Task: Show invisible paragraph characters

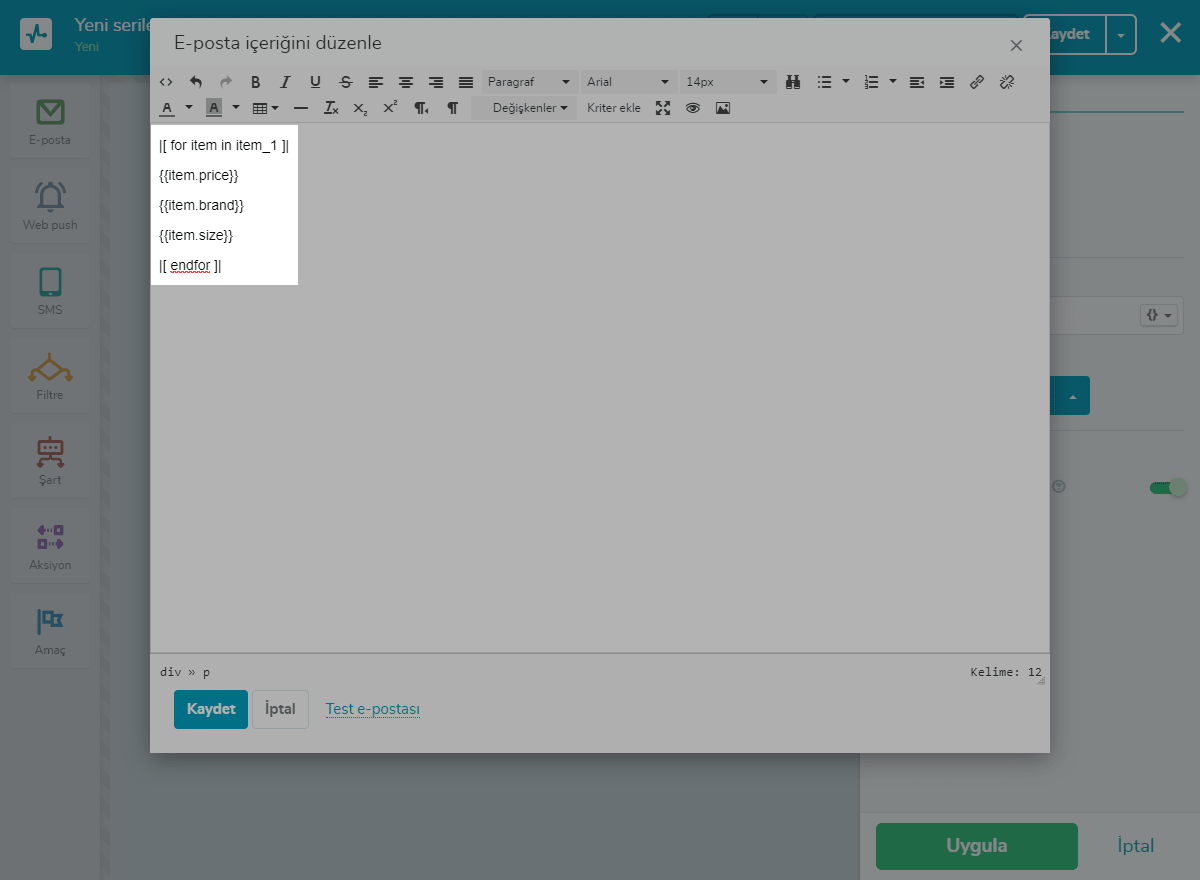Action: [452, 108]
